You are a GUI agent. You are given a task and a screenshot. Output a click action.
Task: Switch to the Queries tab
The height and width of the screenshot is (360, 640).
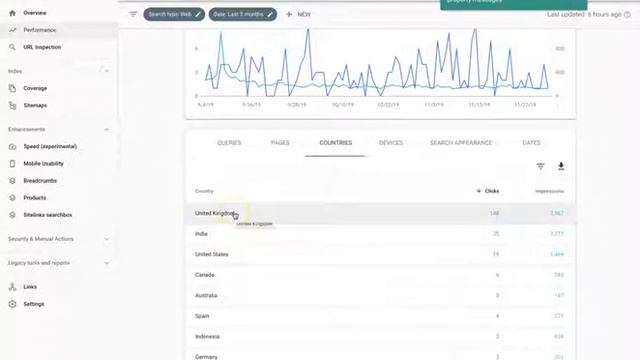click(229, 143)
